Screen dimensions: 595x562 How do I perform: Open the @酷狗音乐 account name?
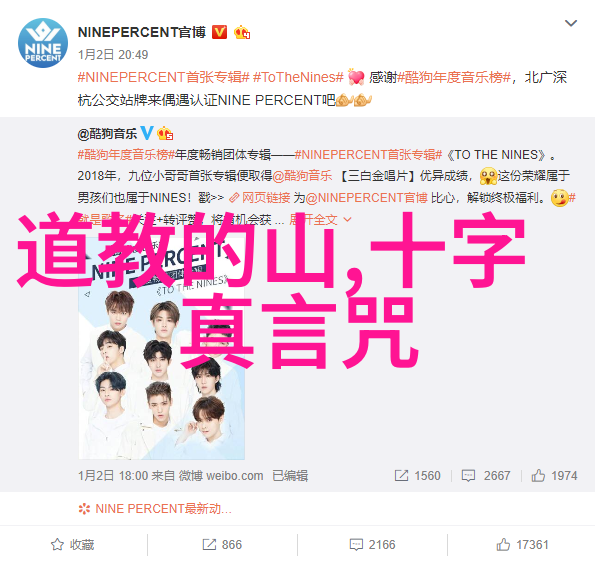[x=107, y=134]
